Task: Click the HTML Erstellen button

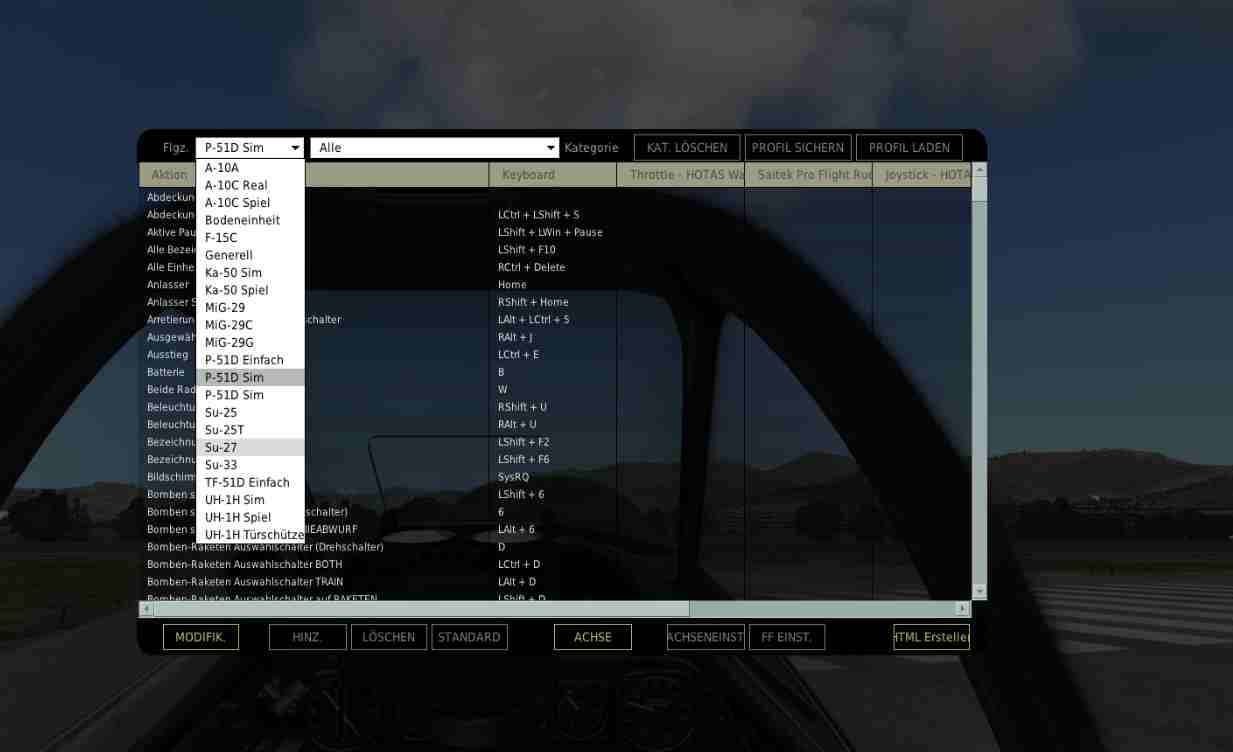Action: point(931,637)
